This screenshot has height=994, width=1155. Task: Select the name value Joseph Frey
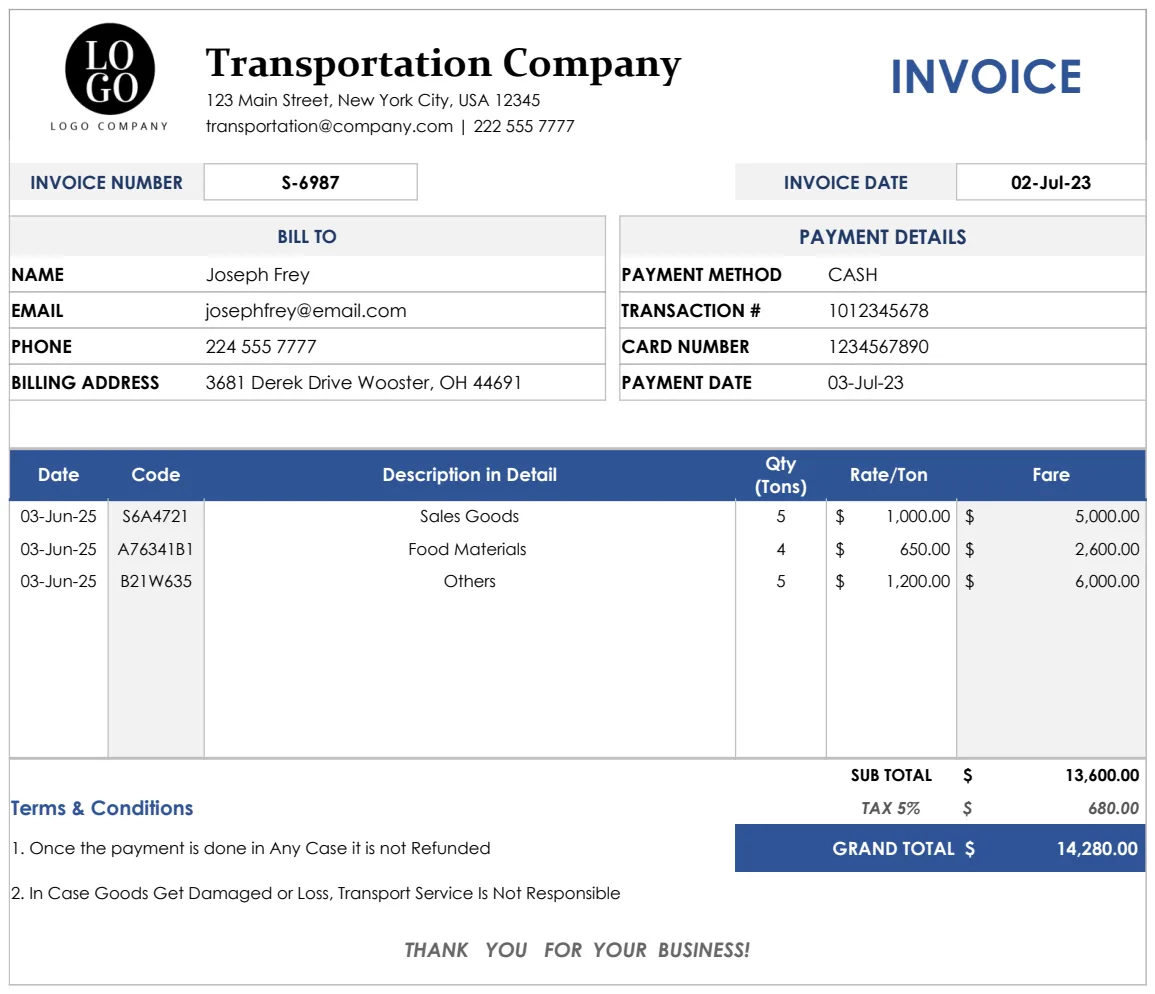(258, 275)
